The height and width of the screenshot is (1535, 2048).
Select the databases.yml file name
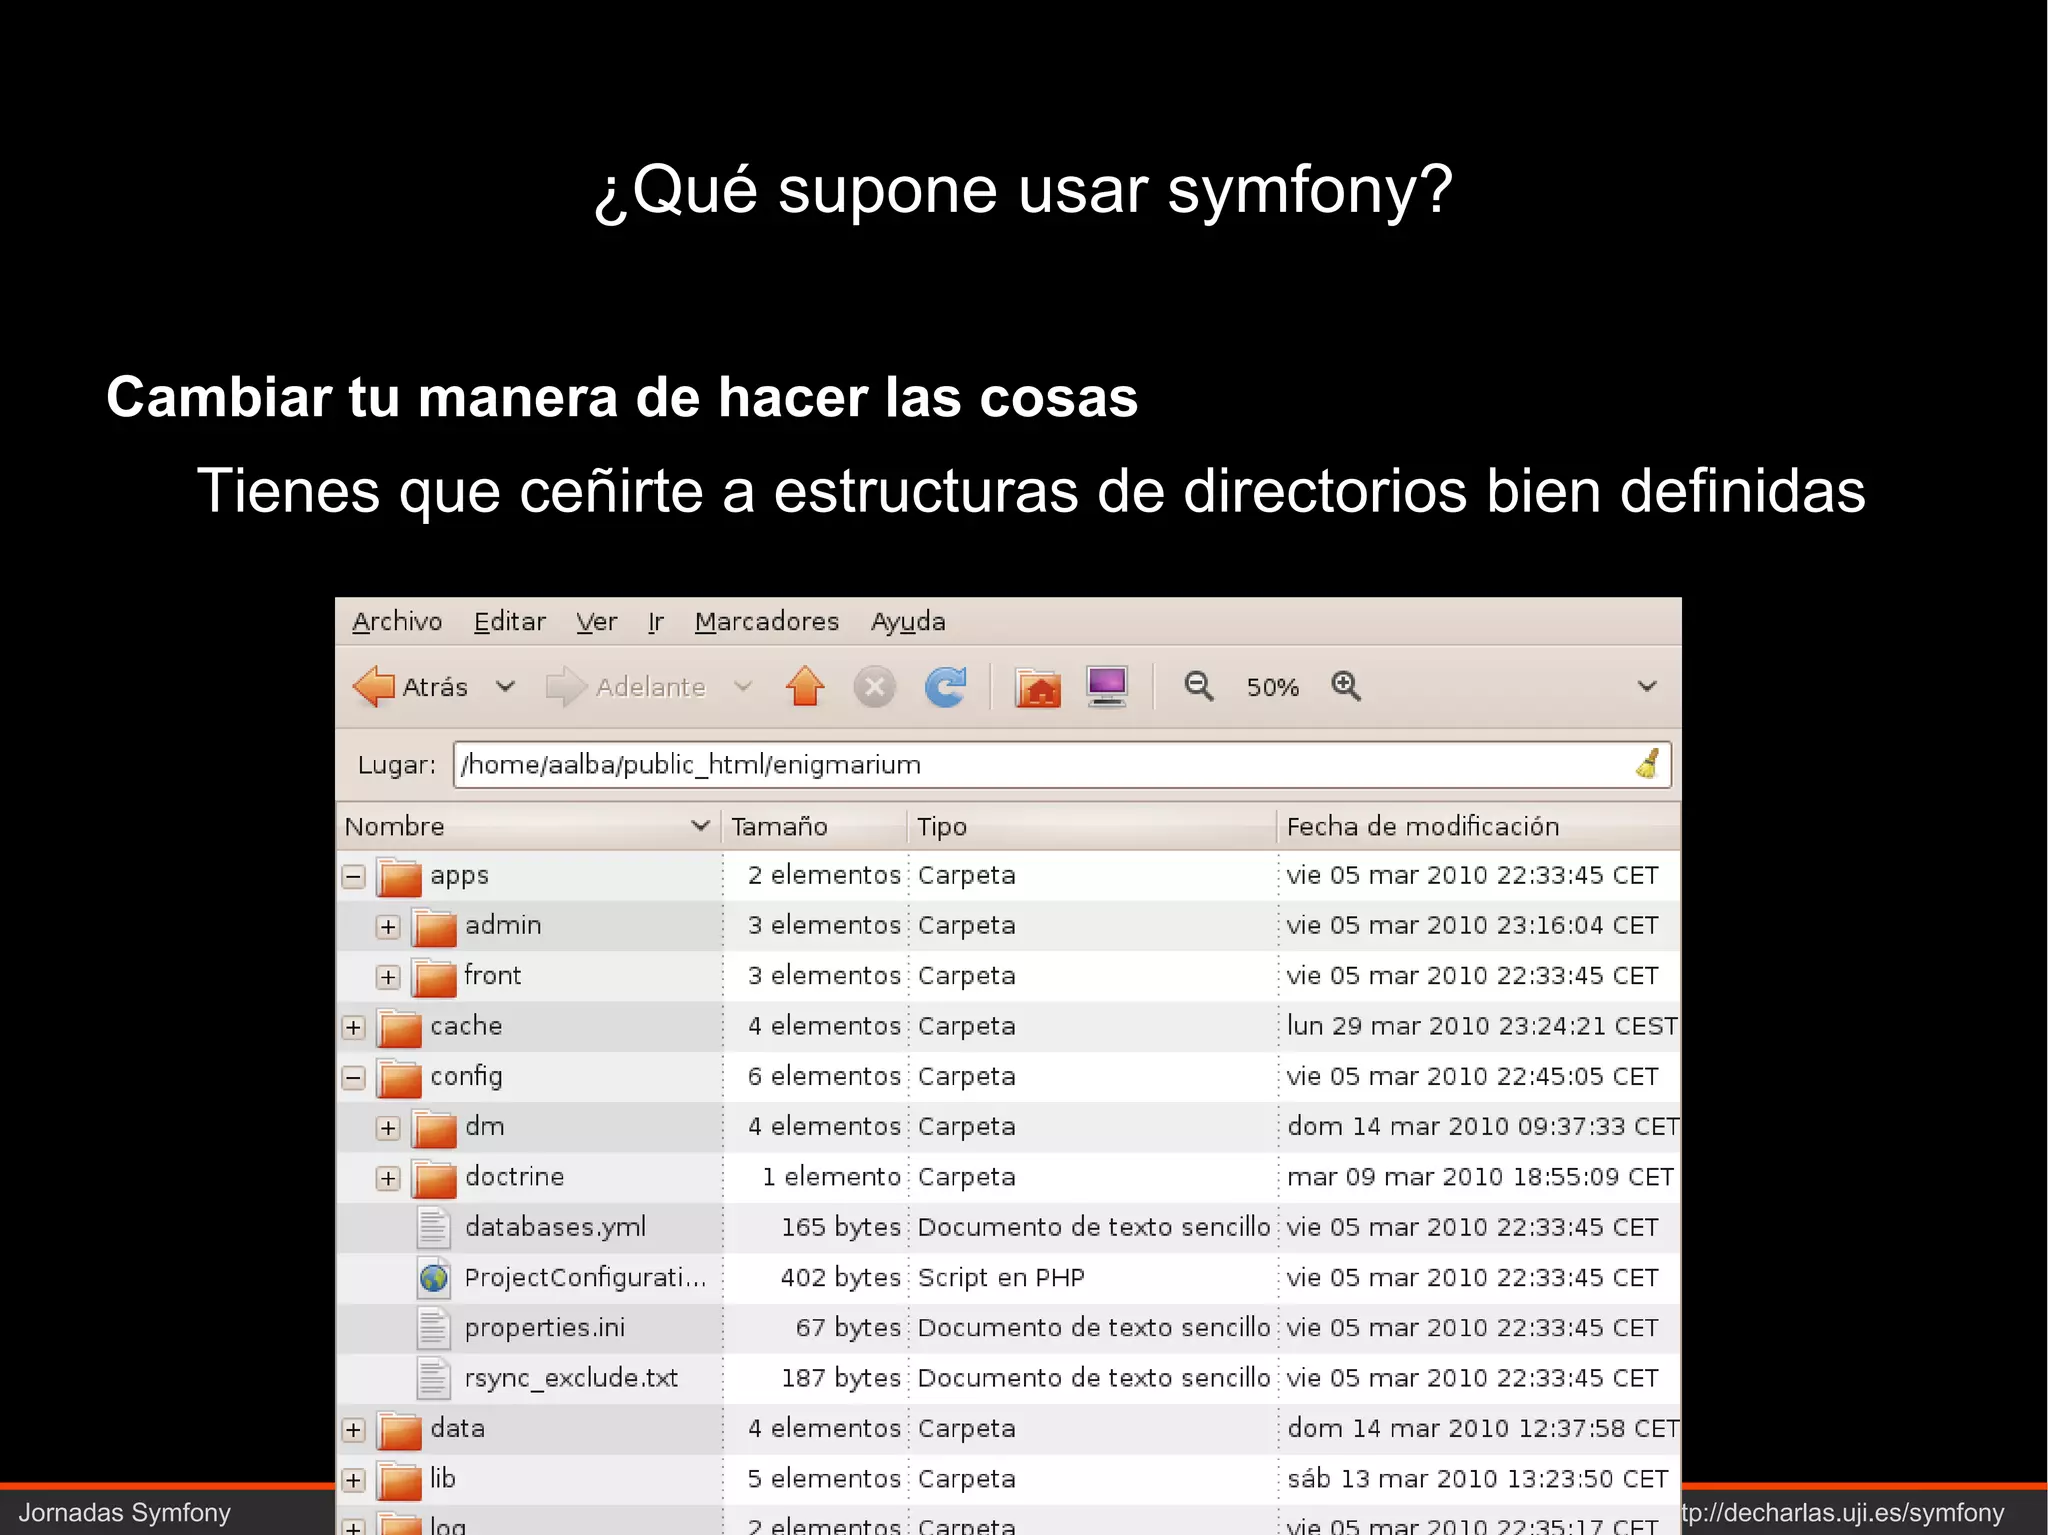tap(556, 1228)
